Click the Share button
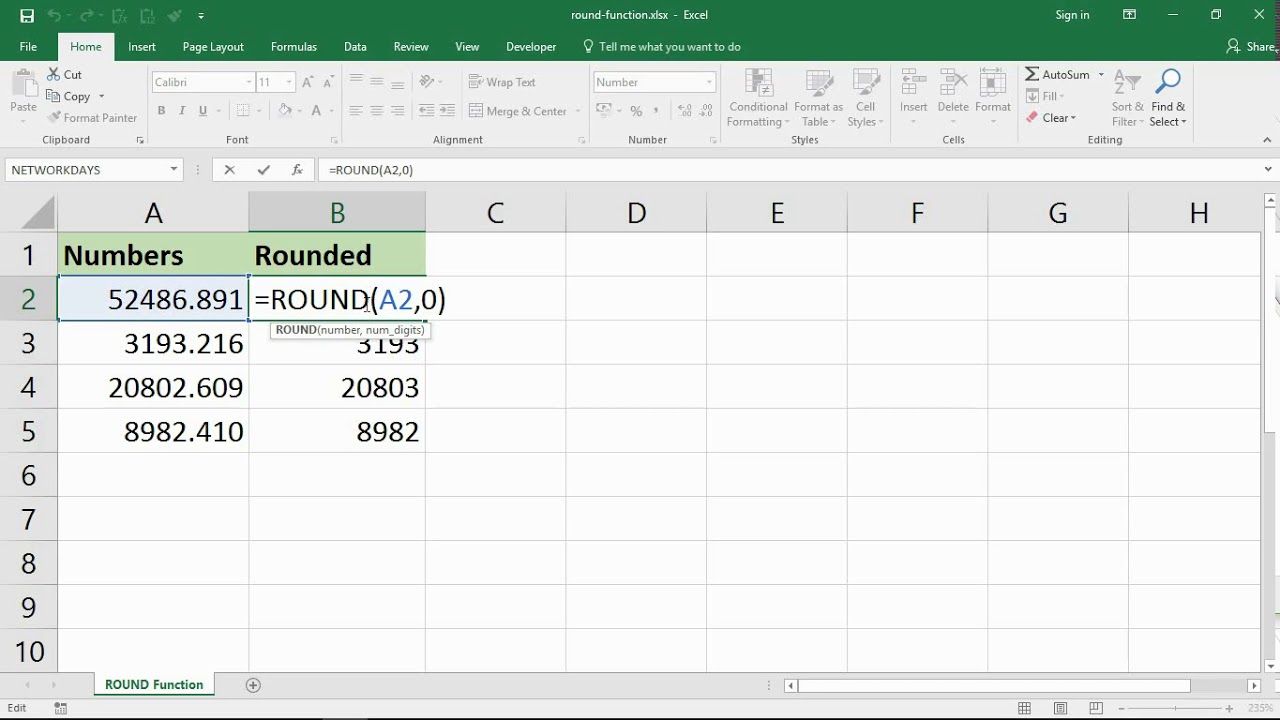The height and width of the screenshot is (720, 1280). pyautogui.click(x=1251, y=47)
